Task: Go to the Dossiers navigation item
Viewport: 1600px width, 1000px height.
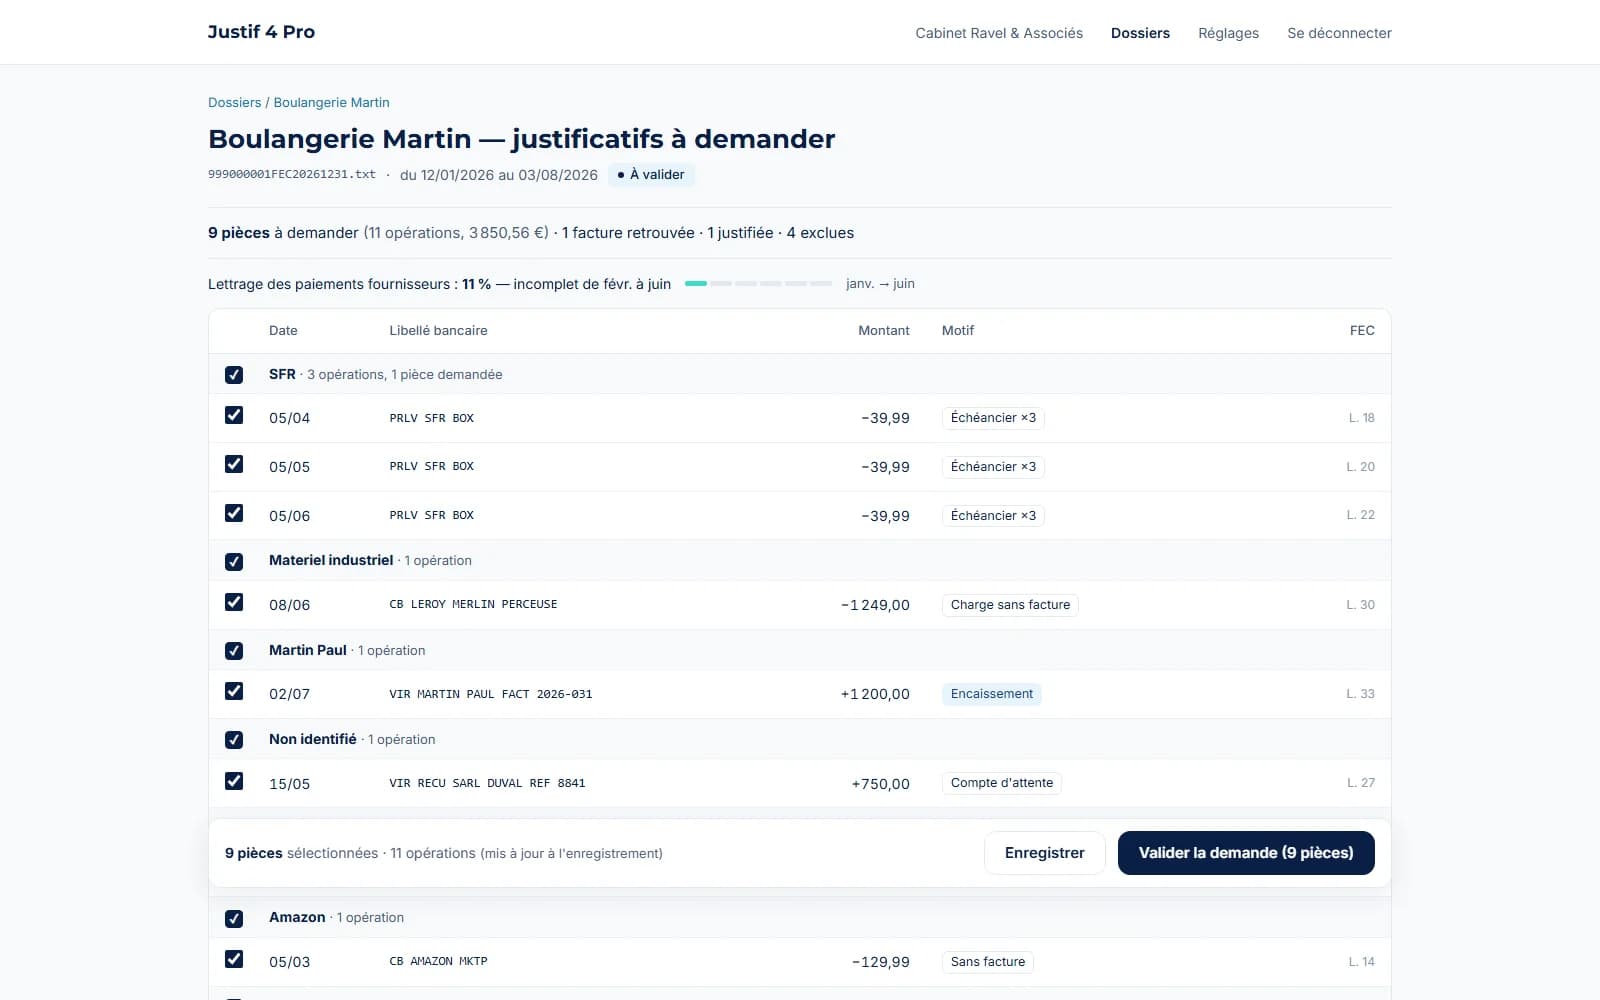Action: coord(1140,33)
